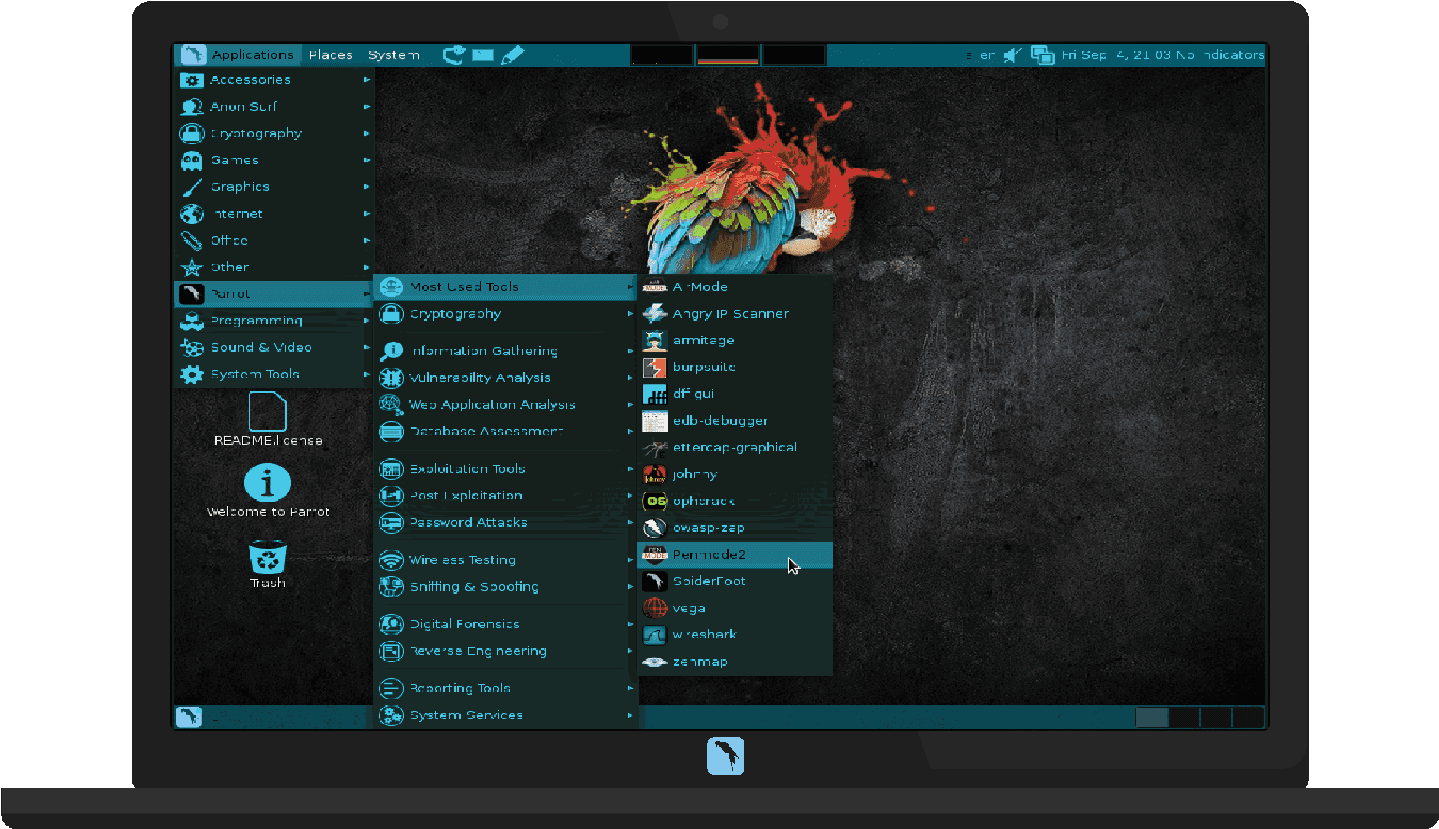Launch dff gui from tools list
Image resolution: width=1439 pixels, height=829 pixels.
pyautogui.click(x=735, y=394)
